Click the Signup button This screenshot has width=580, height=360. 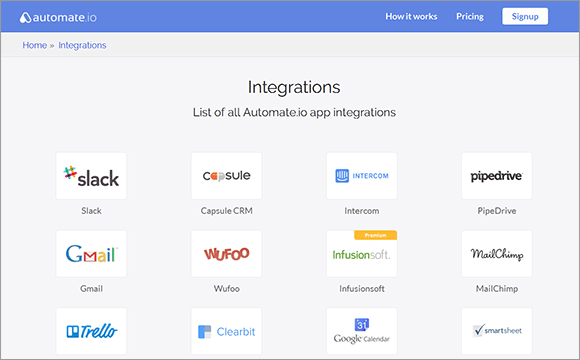pyautogui.click(x=525, y=17)
